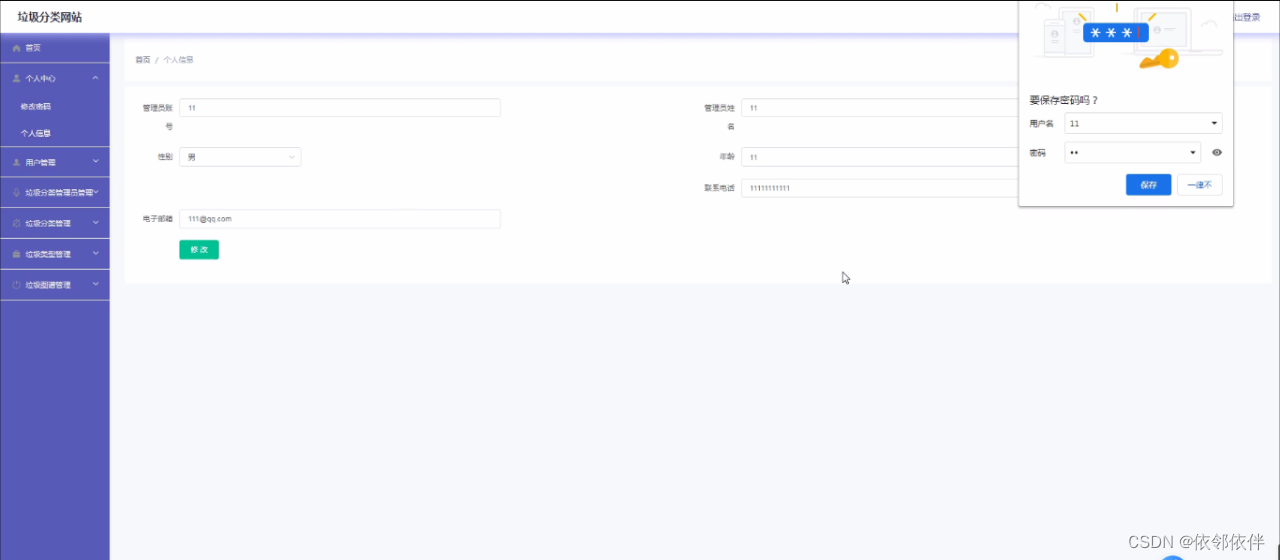
Task: Click the icon beside 垃圾类型管理
Action: [x=16, y=254]
